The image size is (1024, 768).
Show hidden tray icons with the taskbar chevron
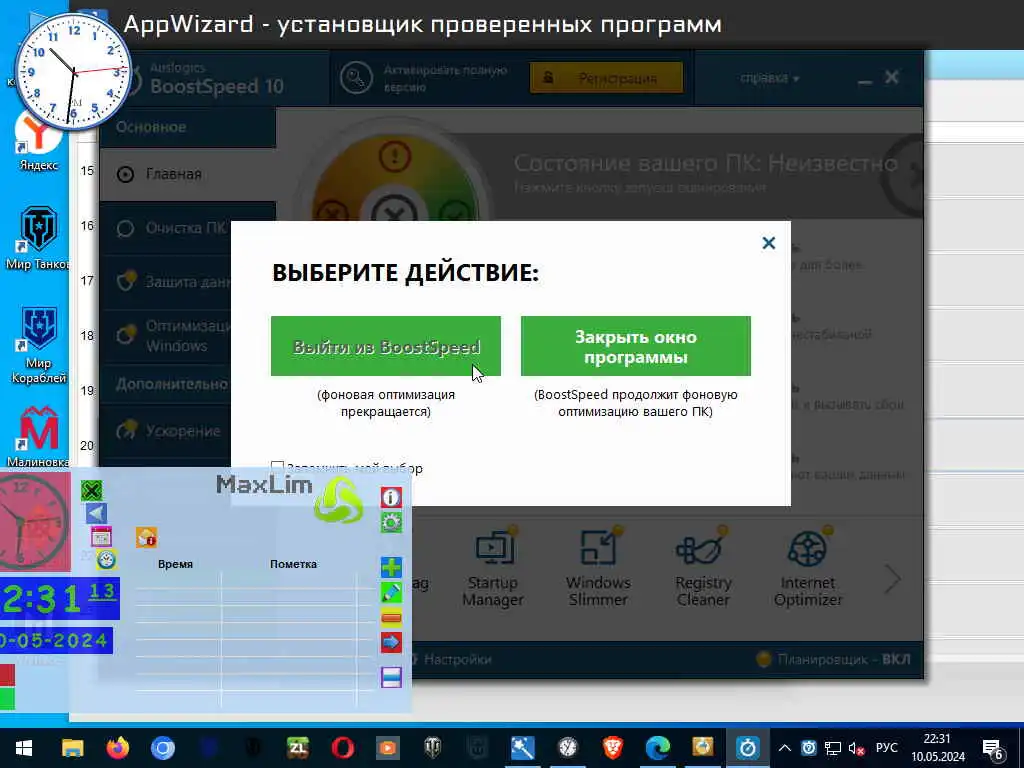pyautogui.click(x=785, y=748)
